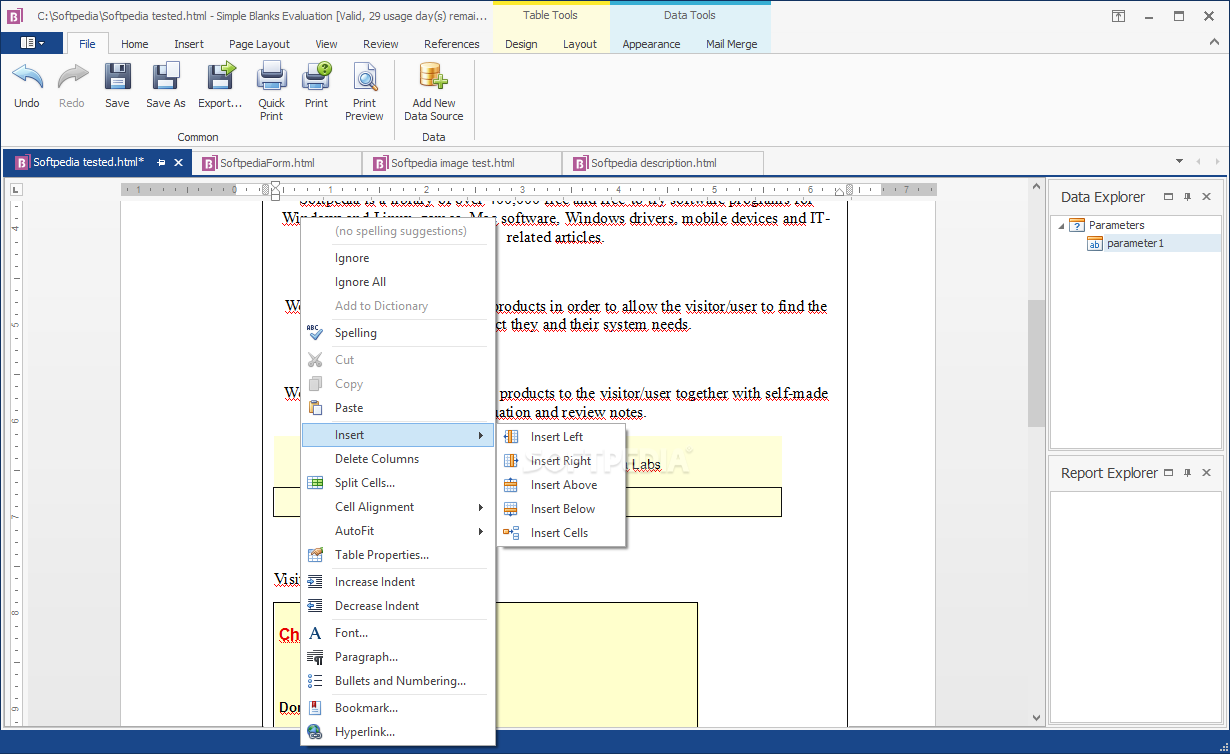Close the Softpedia tested.html tab

[x=179, y=162]
